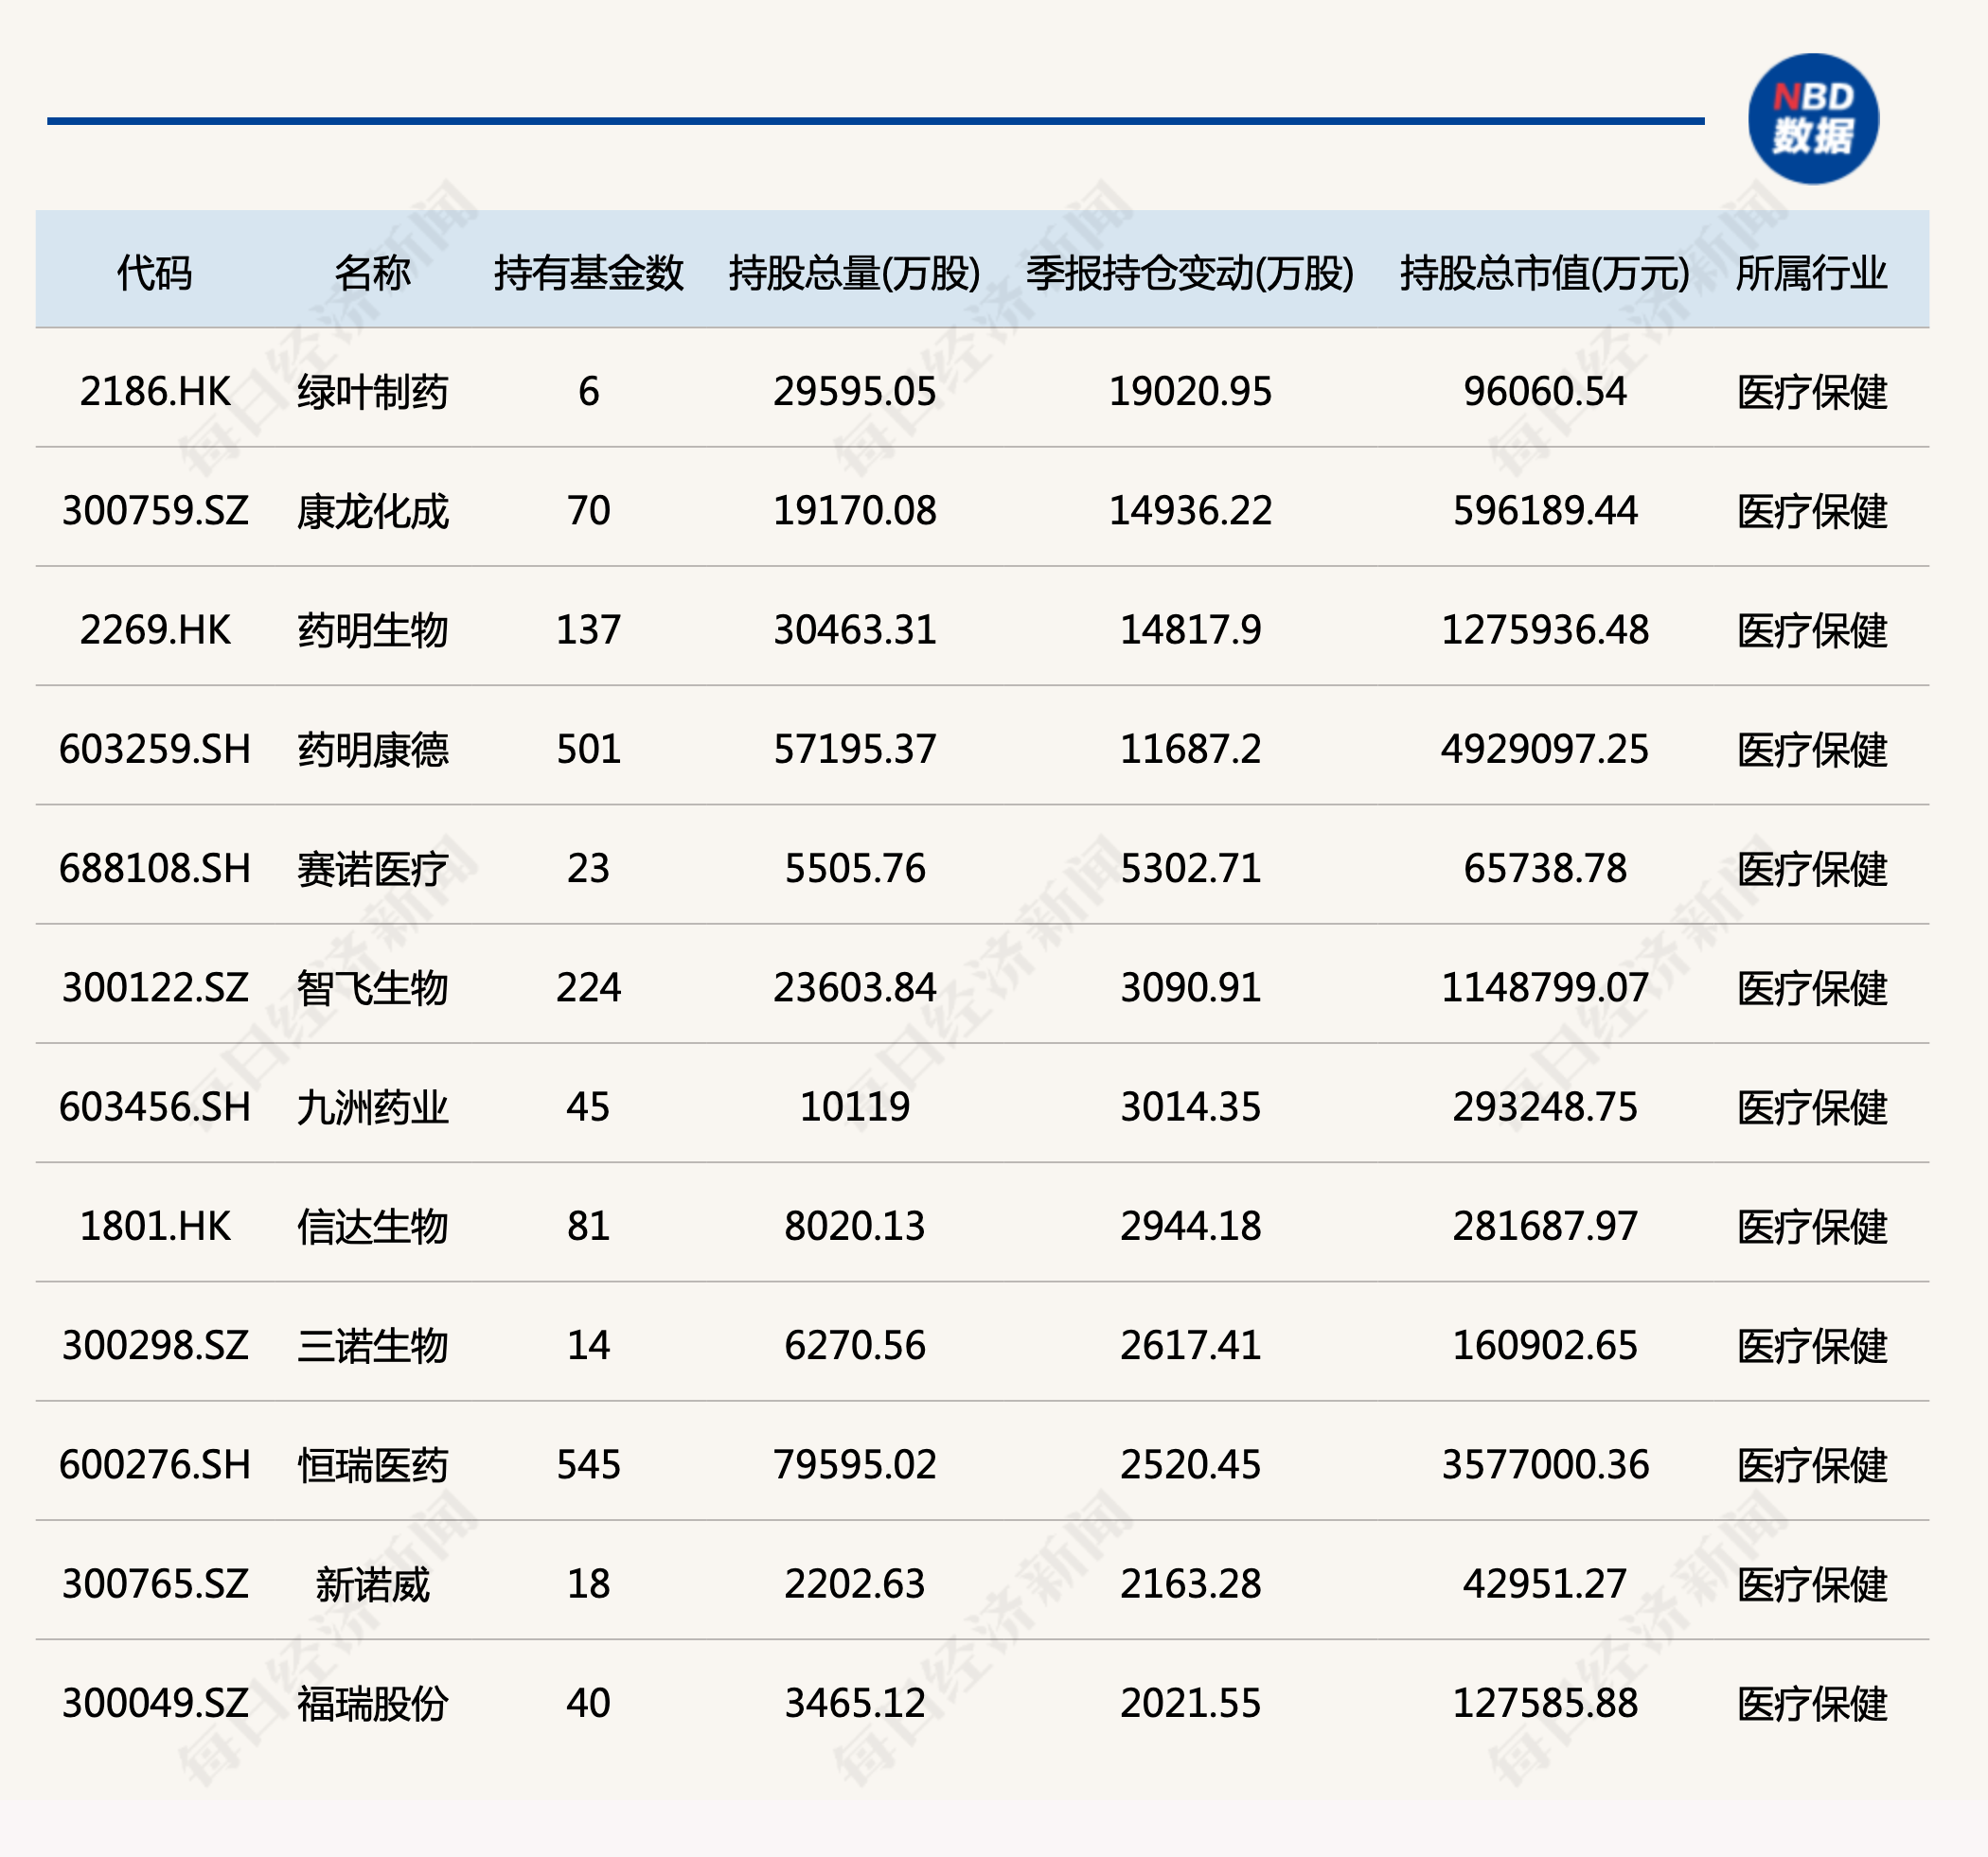Select the 药明生物 row name
This screenshot has width=1988, height=1857.
pos(372,630)
